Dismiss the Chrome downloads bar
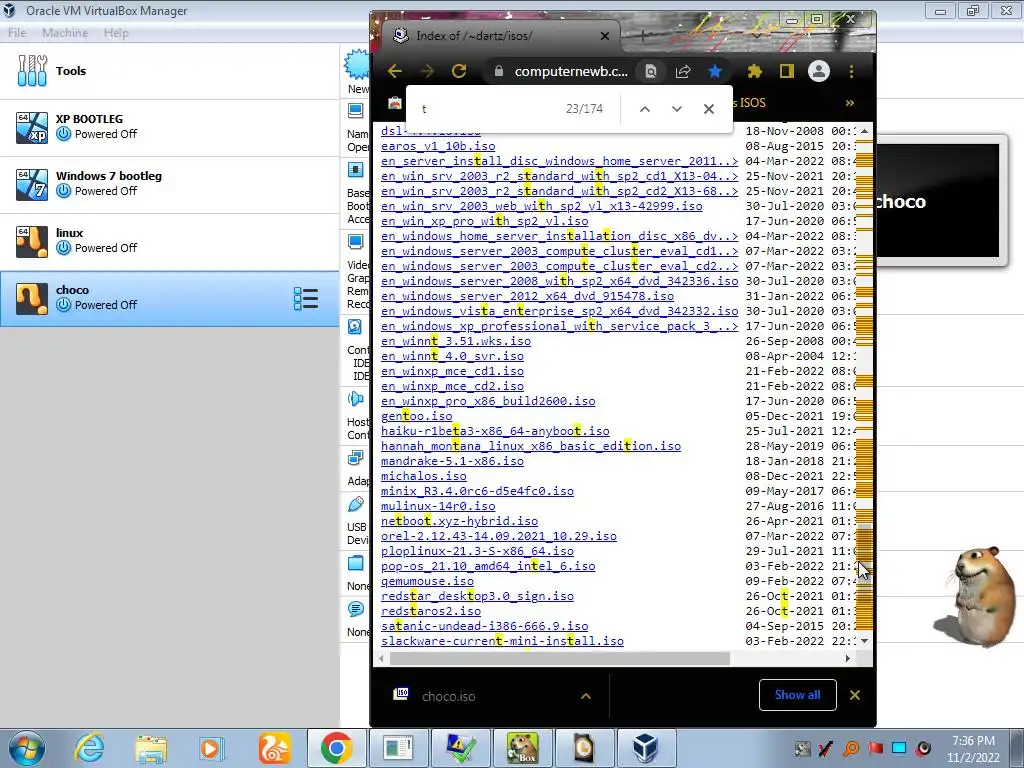This screenshot has height=768, width=1024. coord(855,695)
